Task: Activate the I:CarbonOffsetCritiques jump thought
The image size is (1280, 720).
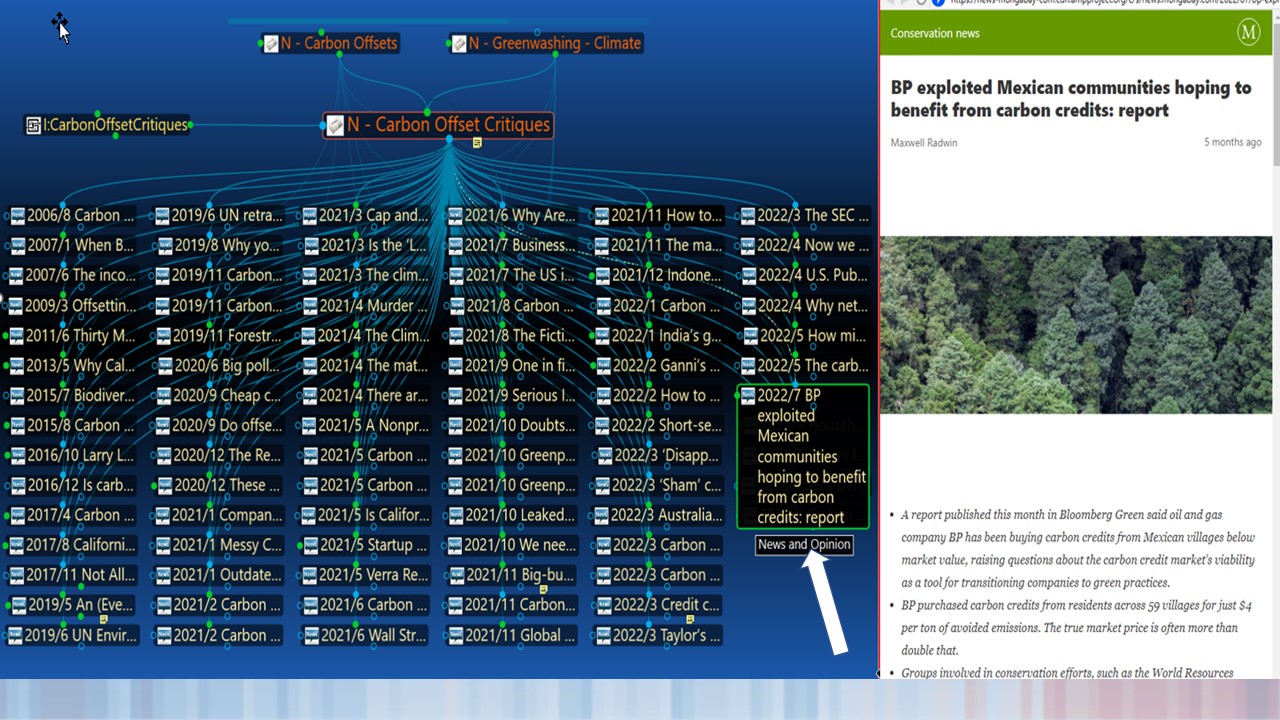Action: click(107, 125)
